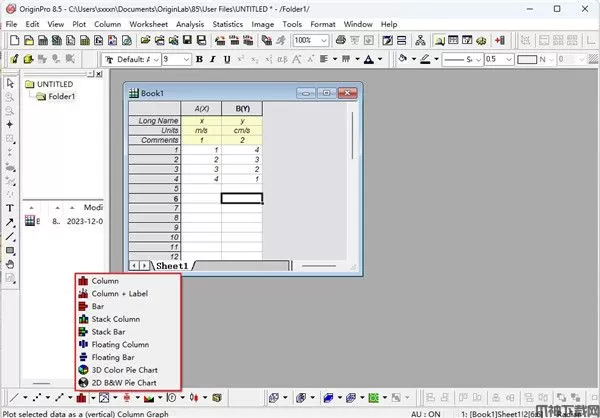The width and height of the screenshot is (600, 418).
Task: Click the Bold formatting button
Action: 200,59
